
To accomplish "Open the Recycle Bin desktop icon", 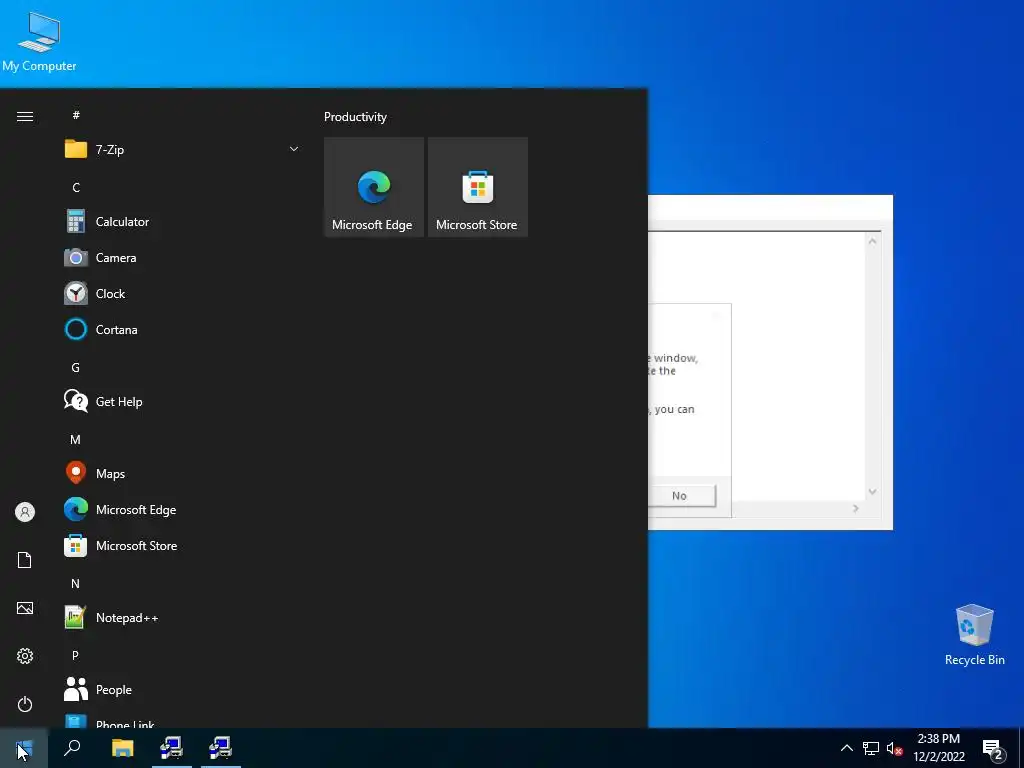I will tap(974, 635).
